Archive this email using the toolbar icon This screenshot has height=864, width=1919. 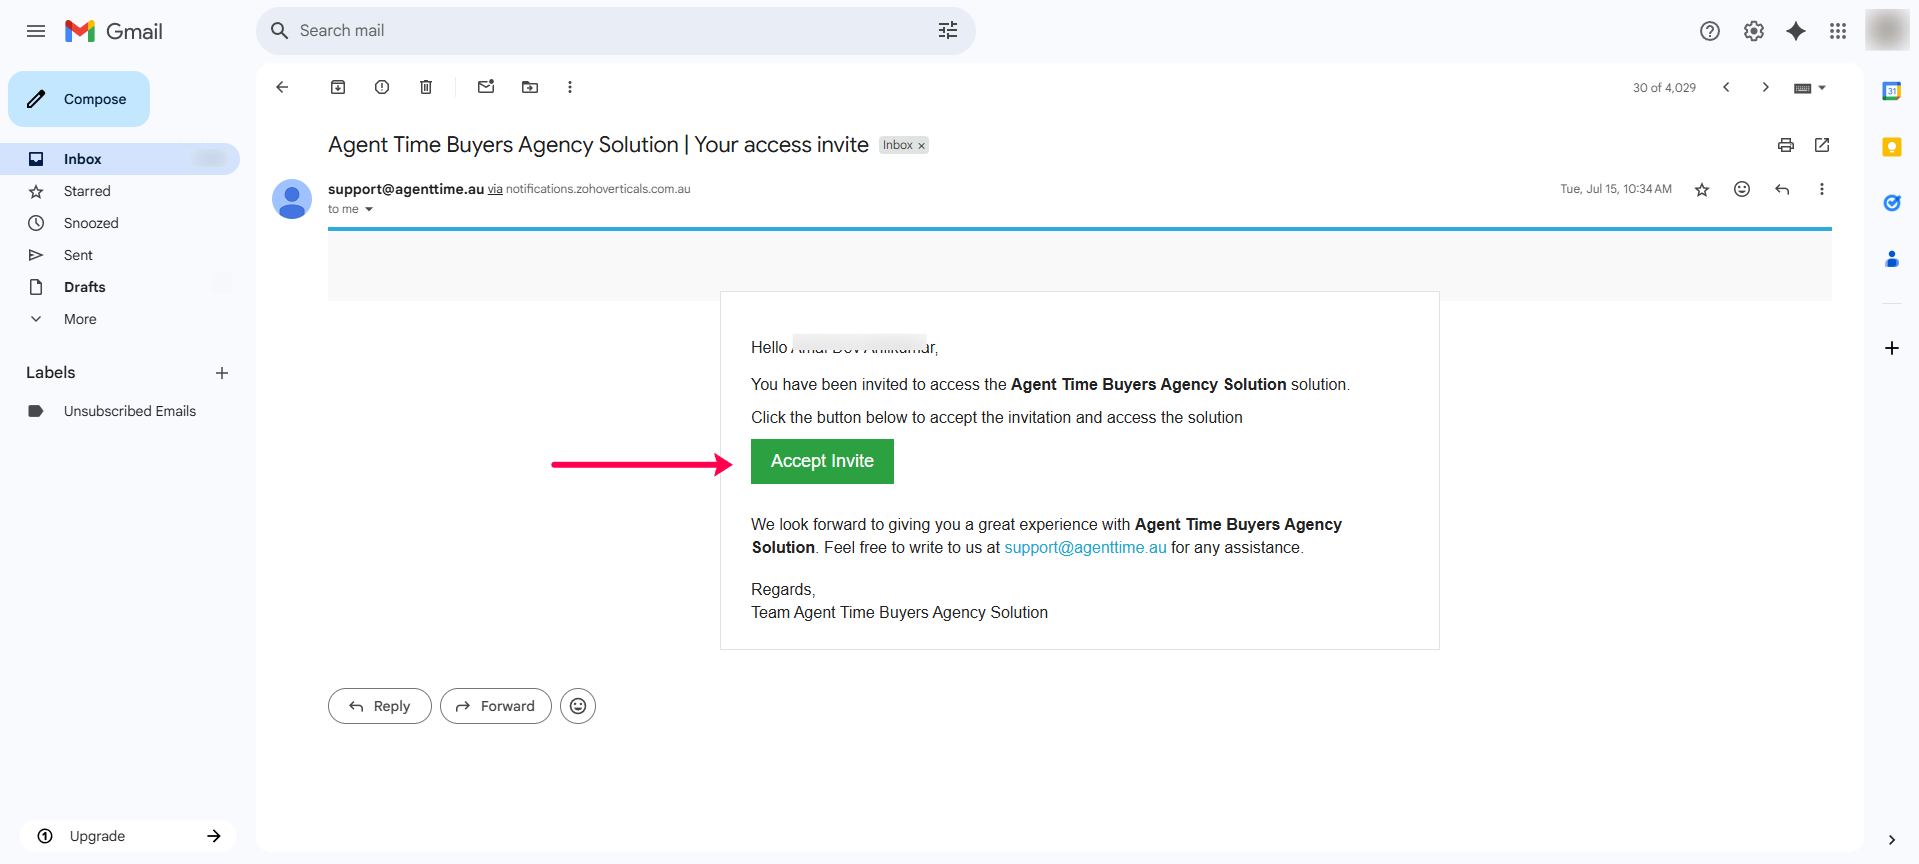tap(338, 87)
